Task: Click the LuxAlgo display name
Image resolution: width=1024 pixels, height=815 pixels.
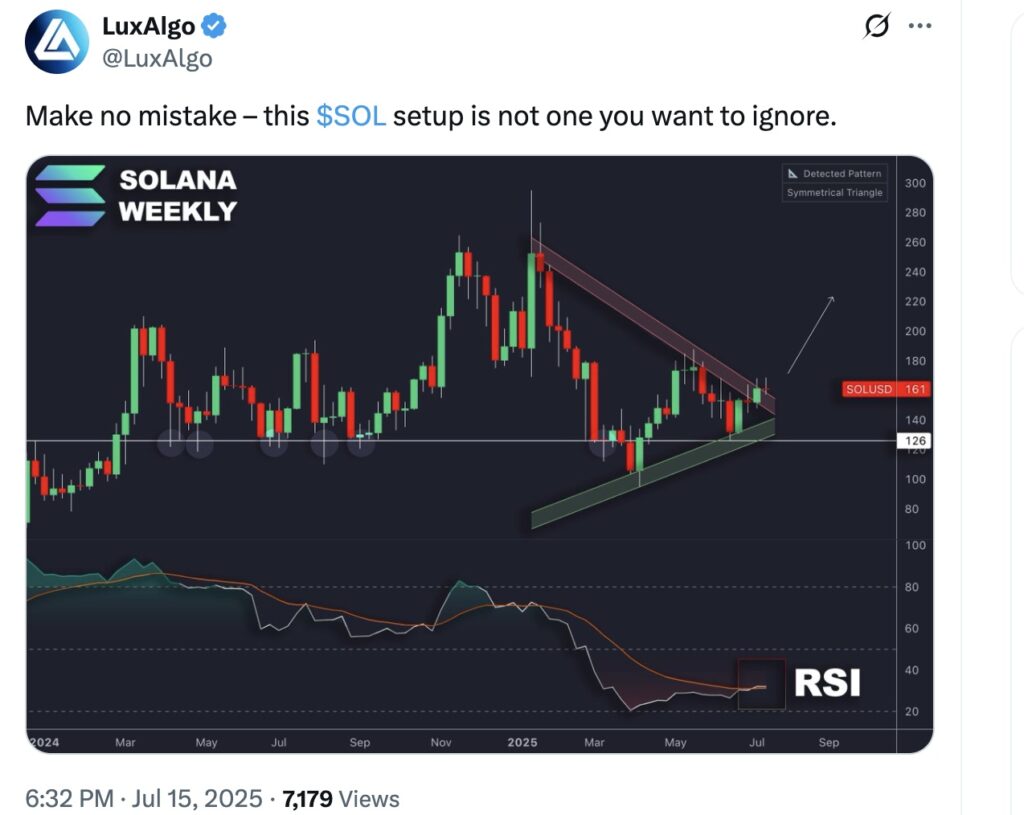Action: click(149, 26)
